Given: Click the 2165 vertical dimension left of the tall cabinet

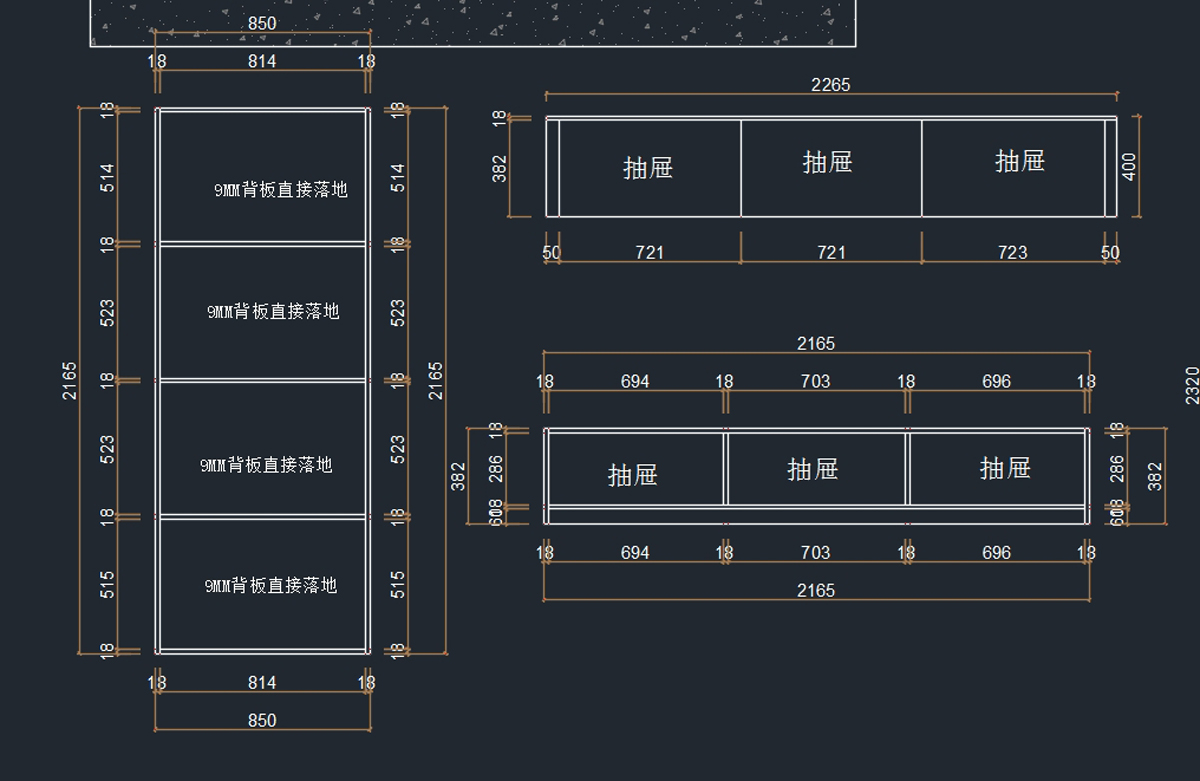Looking at the screenshot, I should tap(69, 381).
